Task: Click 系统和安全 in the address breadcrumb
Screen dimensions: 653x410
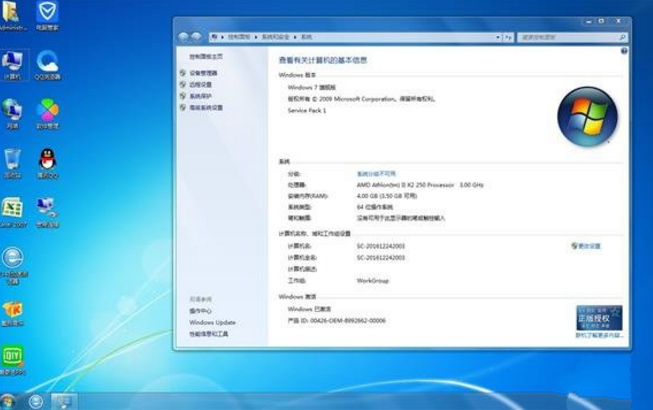Action: [275, 37]
